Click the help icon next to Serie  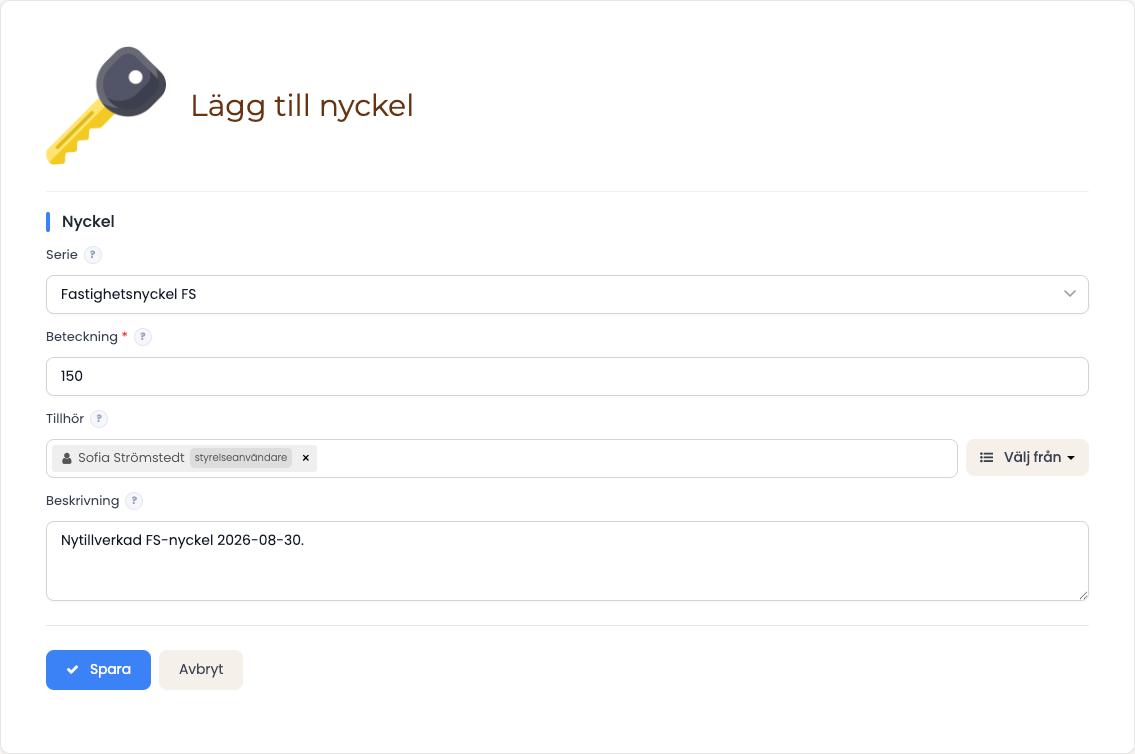(93, 255)
